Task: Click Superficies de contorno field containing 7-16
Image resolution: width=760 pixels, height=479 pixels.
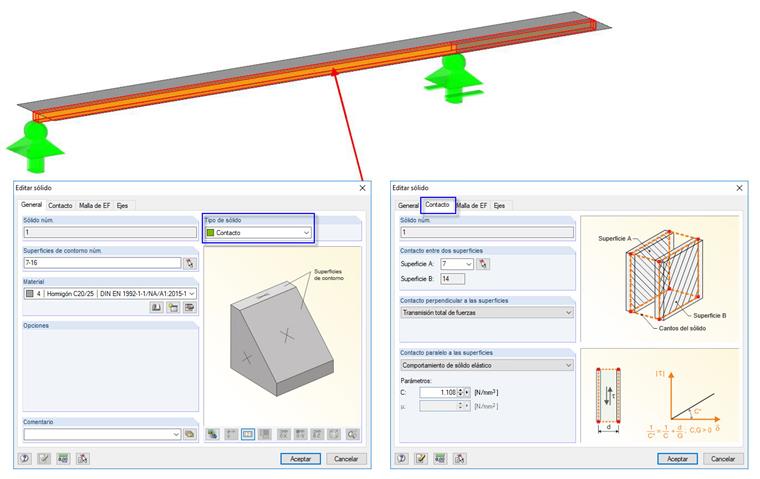Action: pyautogui.click(x=102, y=263)
